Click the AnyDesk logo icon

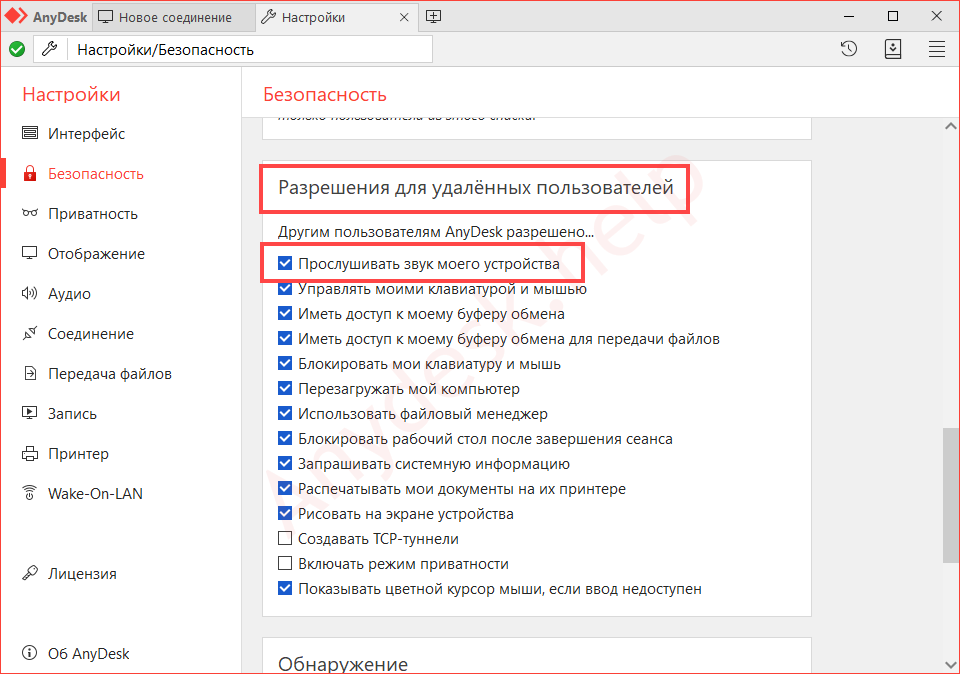click(x=18, y=17)
